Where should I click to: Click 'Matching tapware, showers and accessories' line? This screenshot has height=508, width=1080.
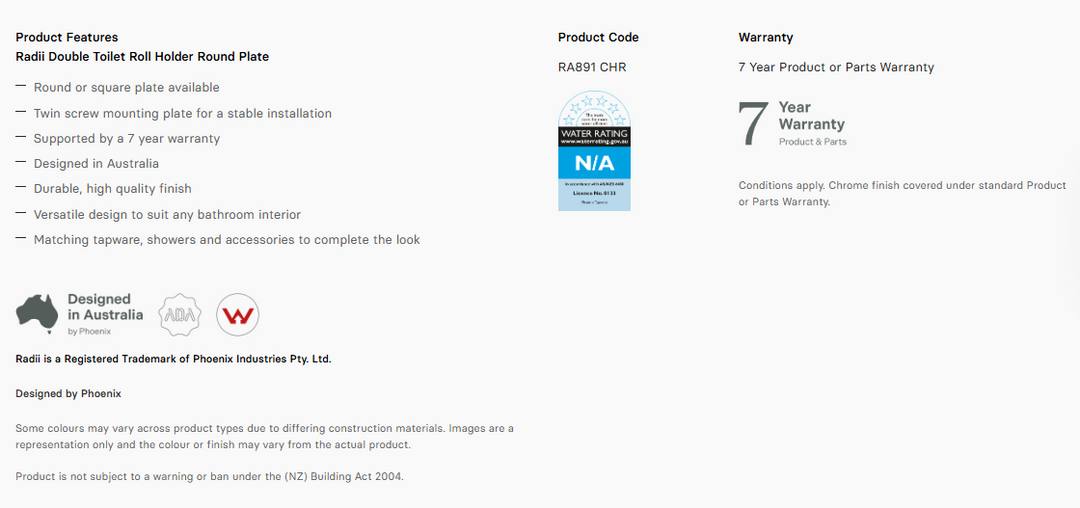pyautogui.click(x=227, y=240)
